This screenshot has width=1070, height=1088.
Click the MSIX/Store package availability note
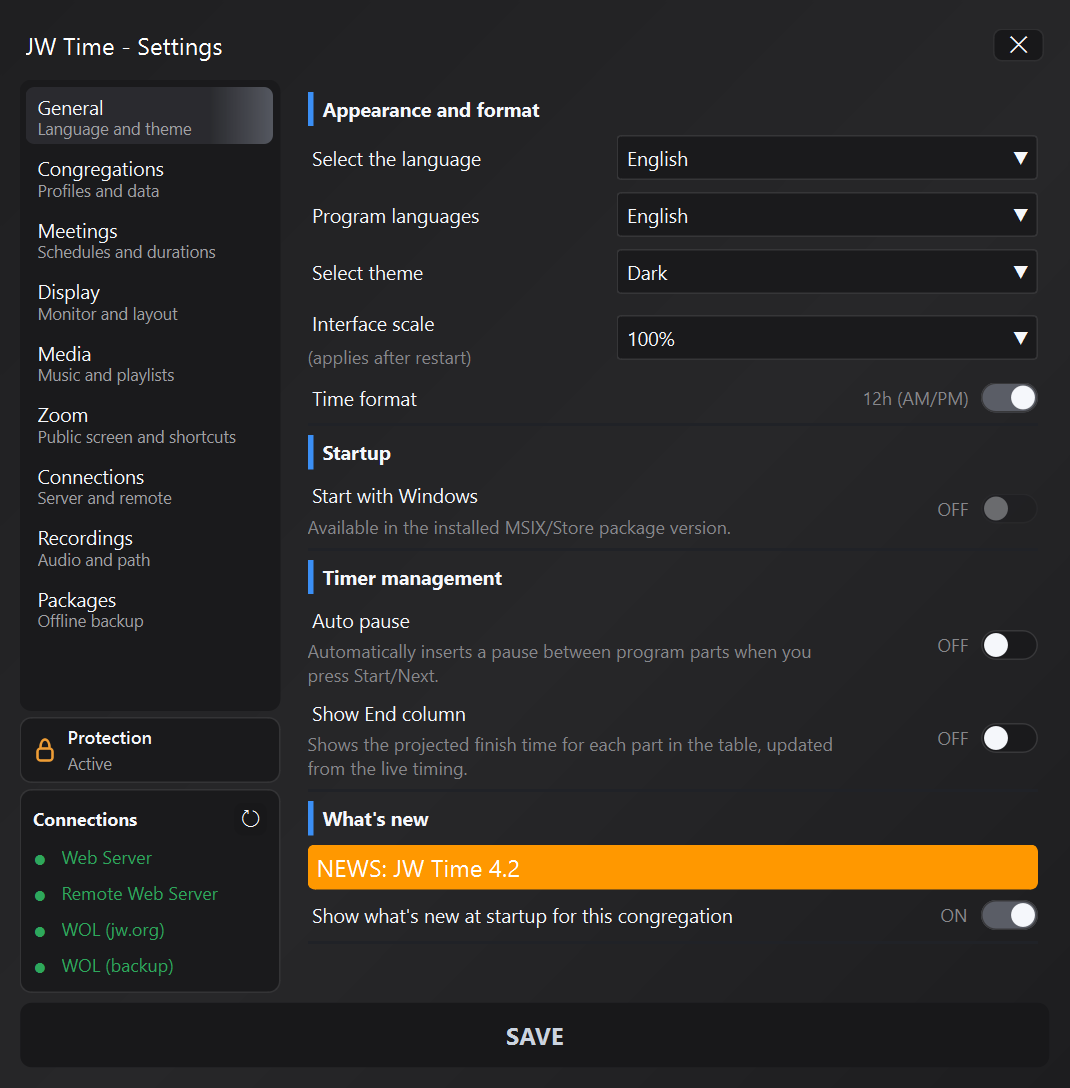point(519,528)
